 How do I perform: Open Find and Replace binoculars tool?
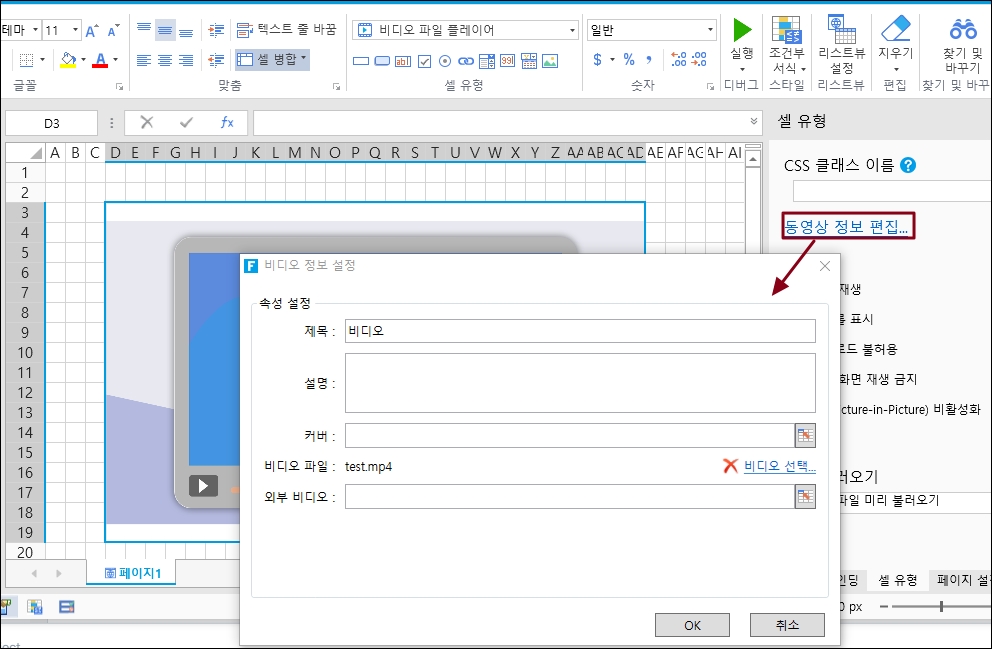963,29
